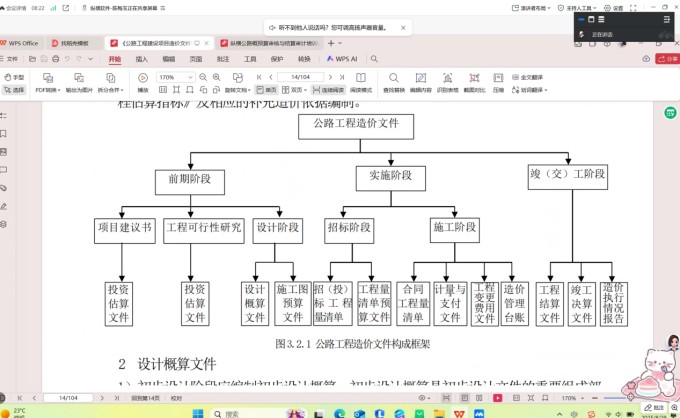Click the Compress (压缩) PDF tool
Image resolution: width=680 pixels, height=418 pixels.
498,84
